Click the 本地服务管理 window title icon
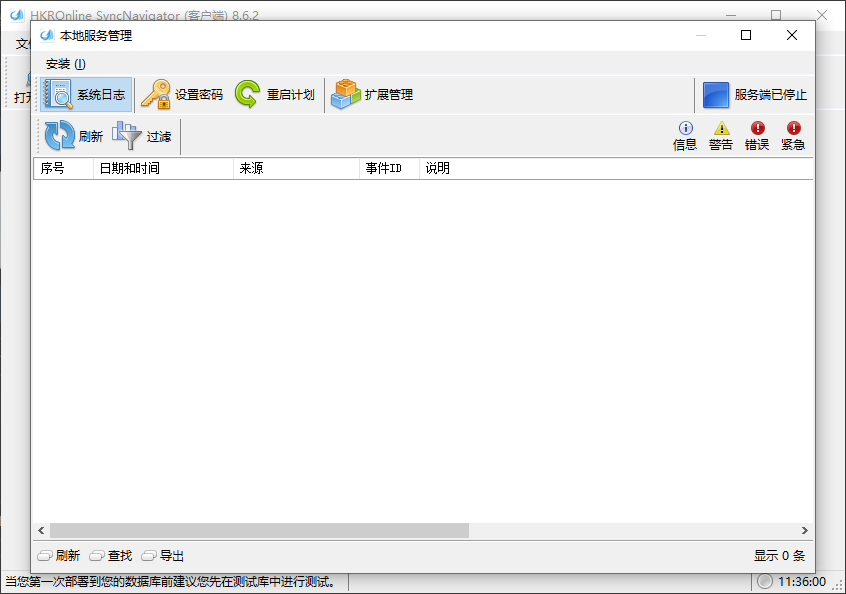The image size is (846, 594). click(47, 36)
